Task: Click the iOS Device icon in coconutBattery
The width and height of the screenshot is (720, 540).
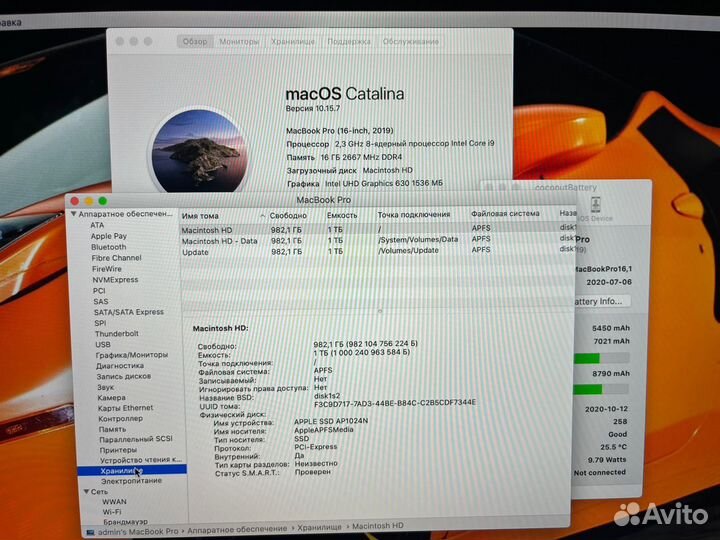Action: pos(595,204)
